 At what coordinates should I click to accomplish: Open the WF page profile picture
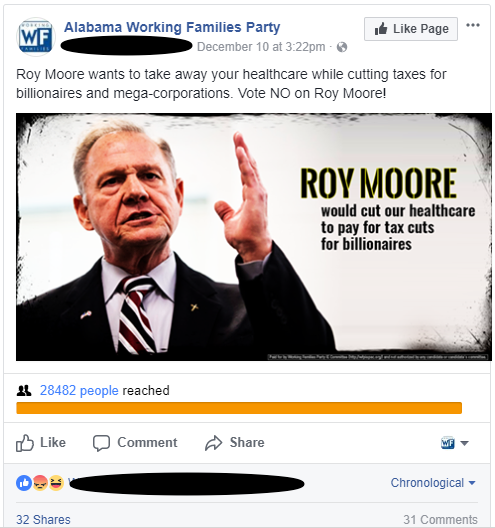pos(36,37)
